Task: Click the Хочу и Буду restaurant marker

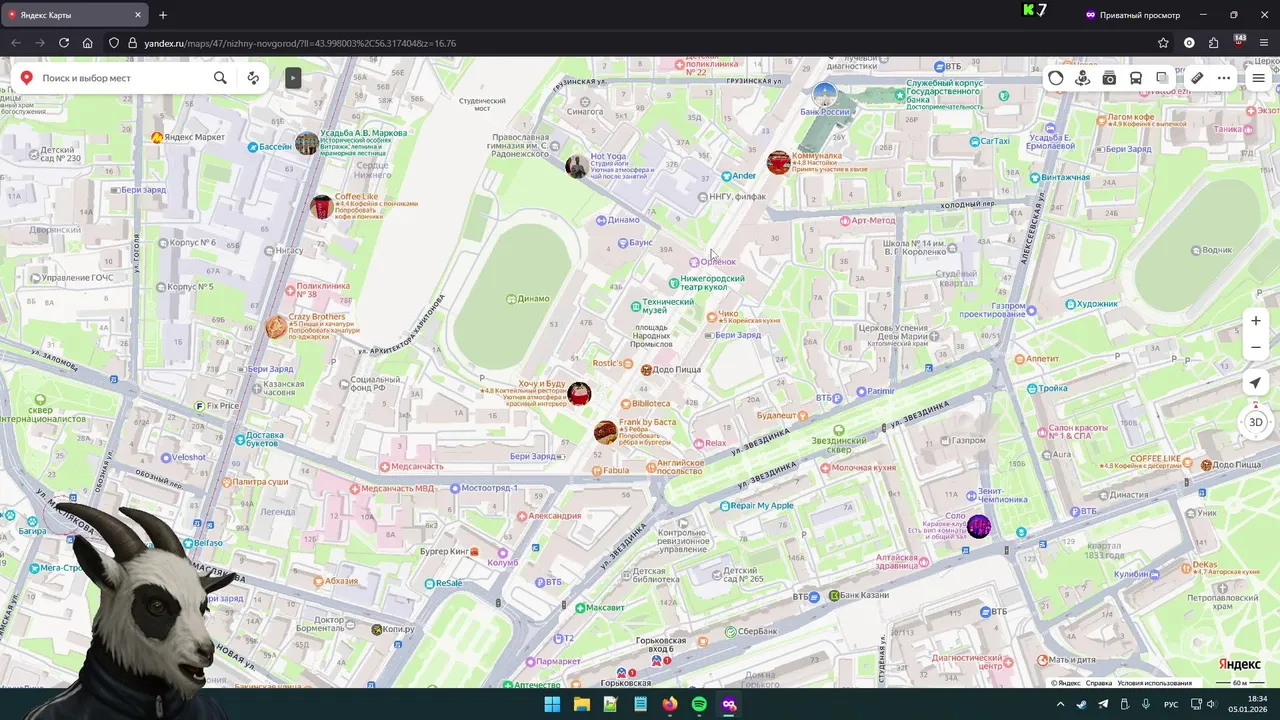Action: (579, 393)
